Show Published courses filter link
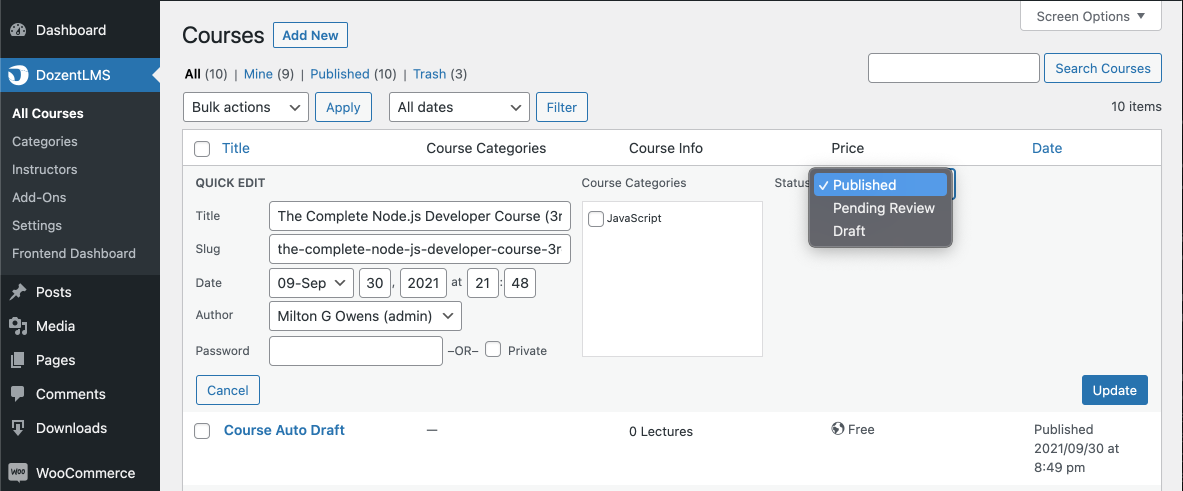 pyautogui.click(x=340, y=74)
